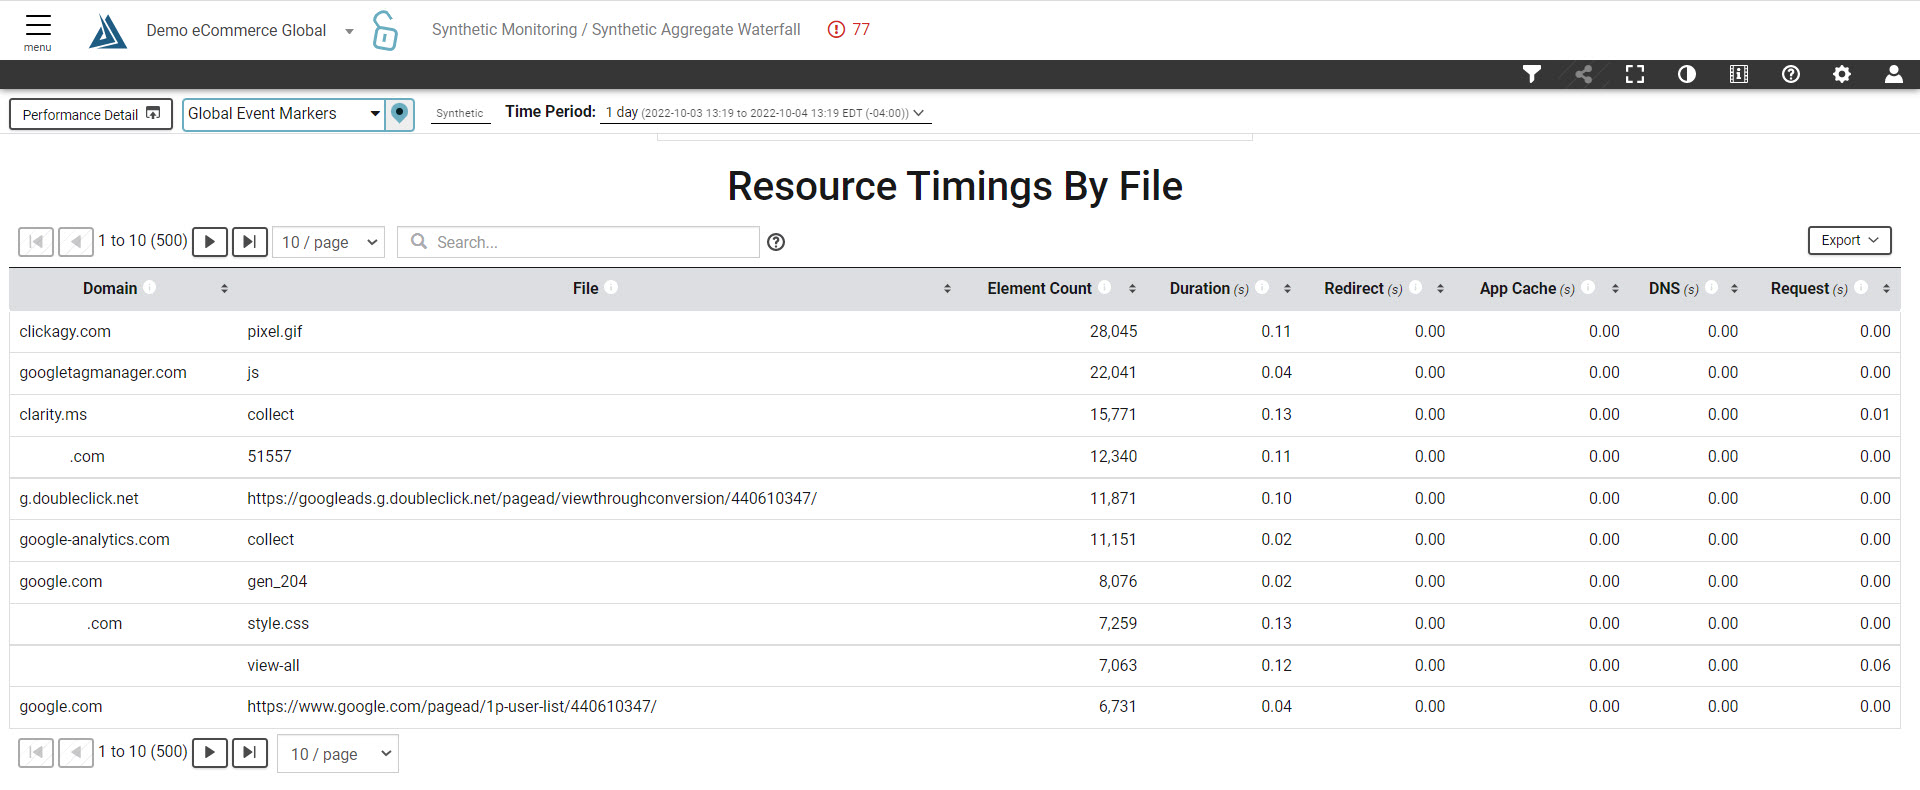Sort table by Duration column header

[x=1200, y=288]
